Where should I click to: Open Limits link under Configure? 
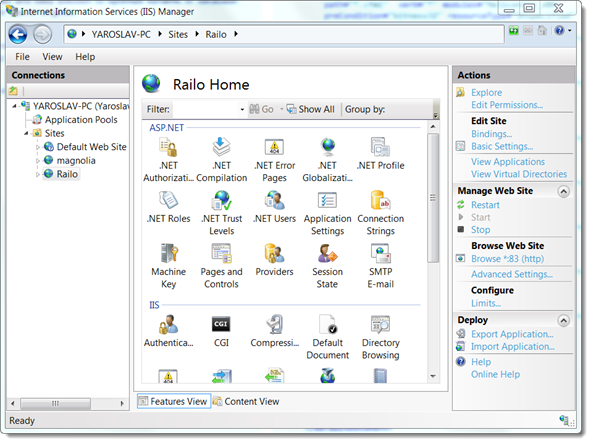(485, 304)
